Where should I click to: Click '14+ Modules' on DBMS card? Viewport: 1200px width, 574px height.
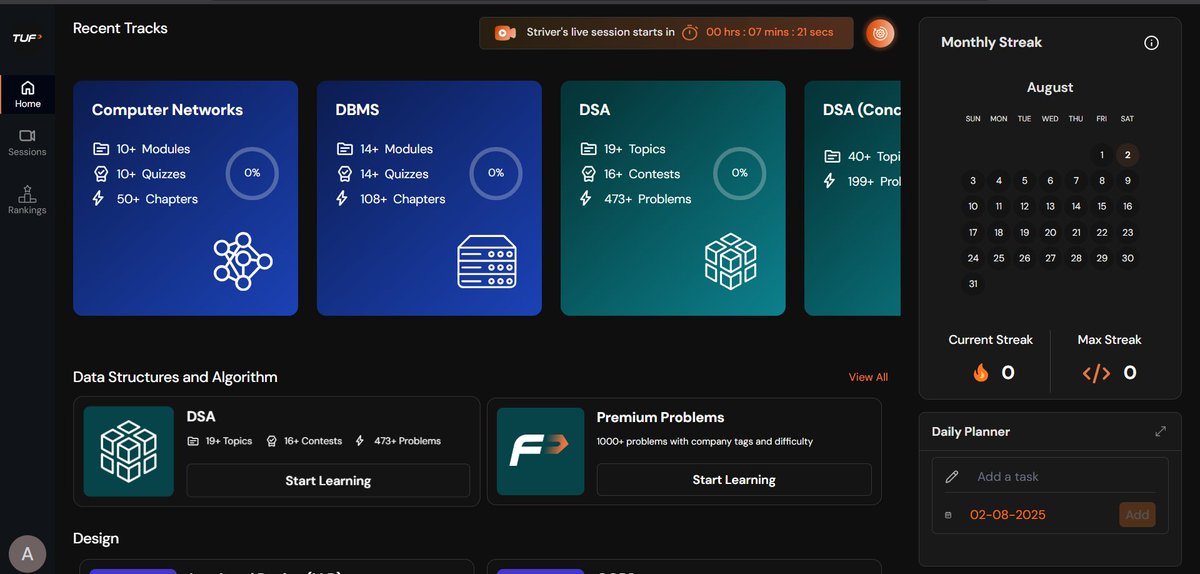coord(396,149)
